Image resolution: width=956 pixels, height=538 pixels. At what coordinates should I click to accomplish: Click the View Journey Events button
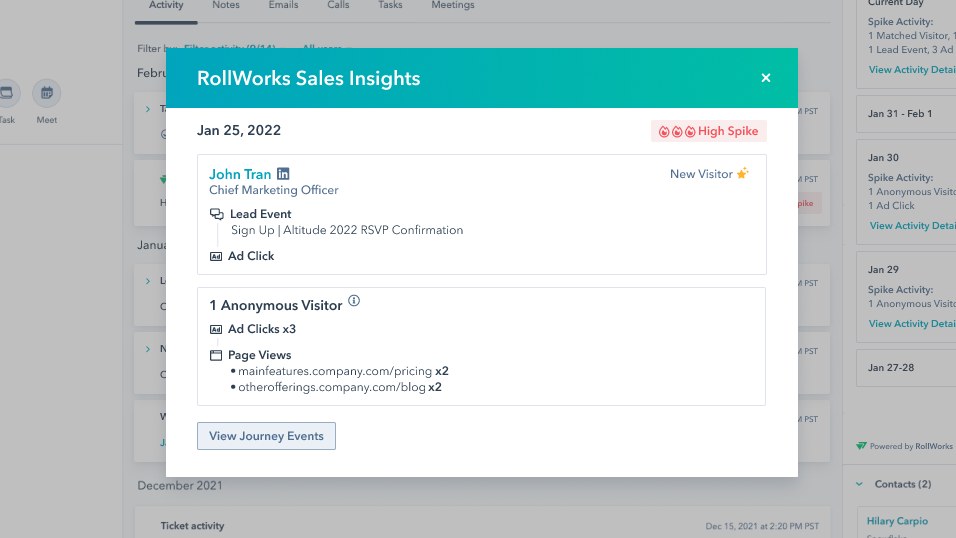266,436
